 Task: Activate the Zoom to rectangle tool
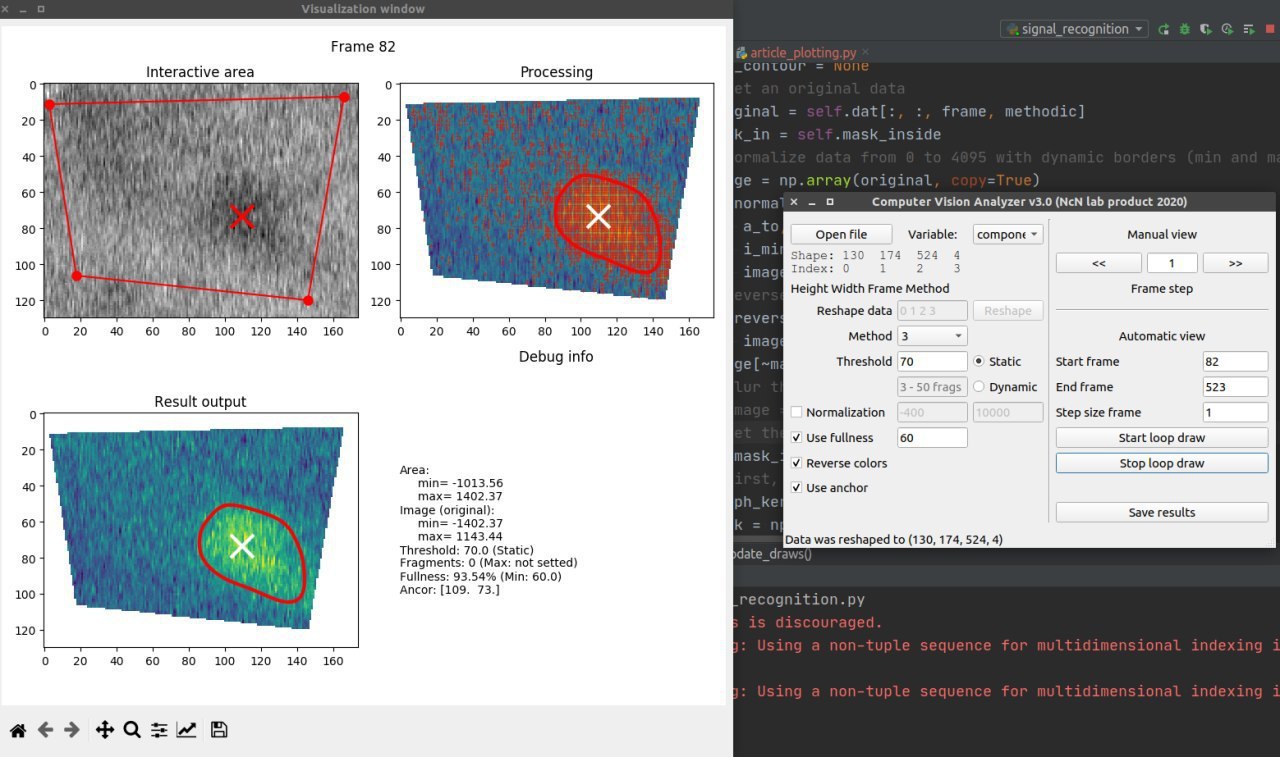(131, 730)
